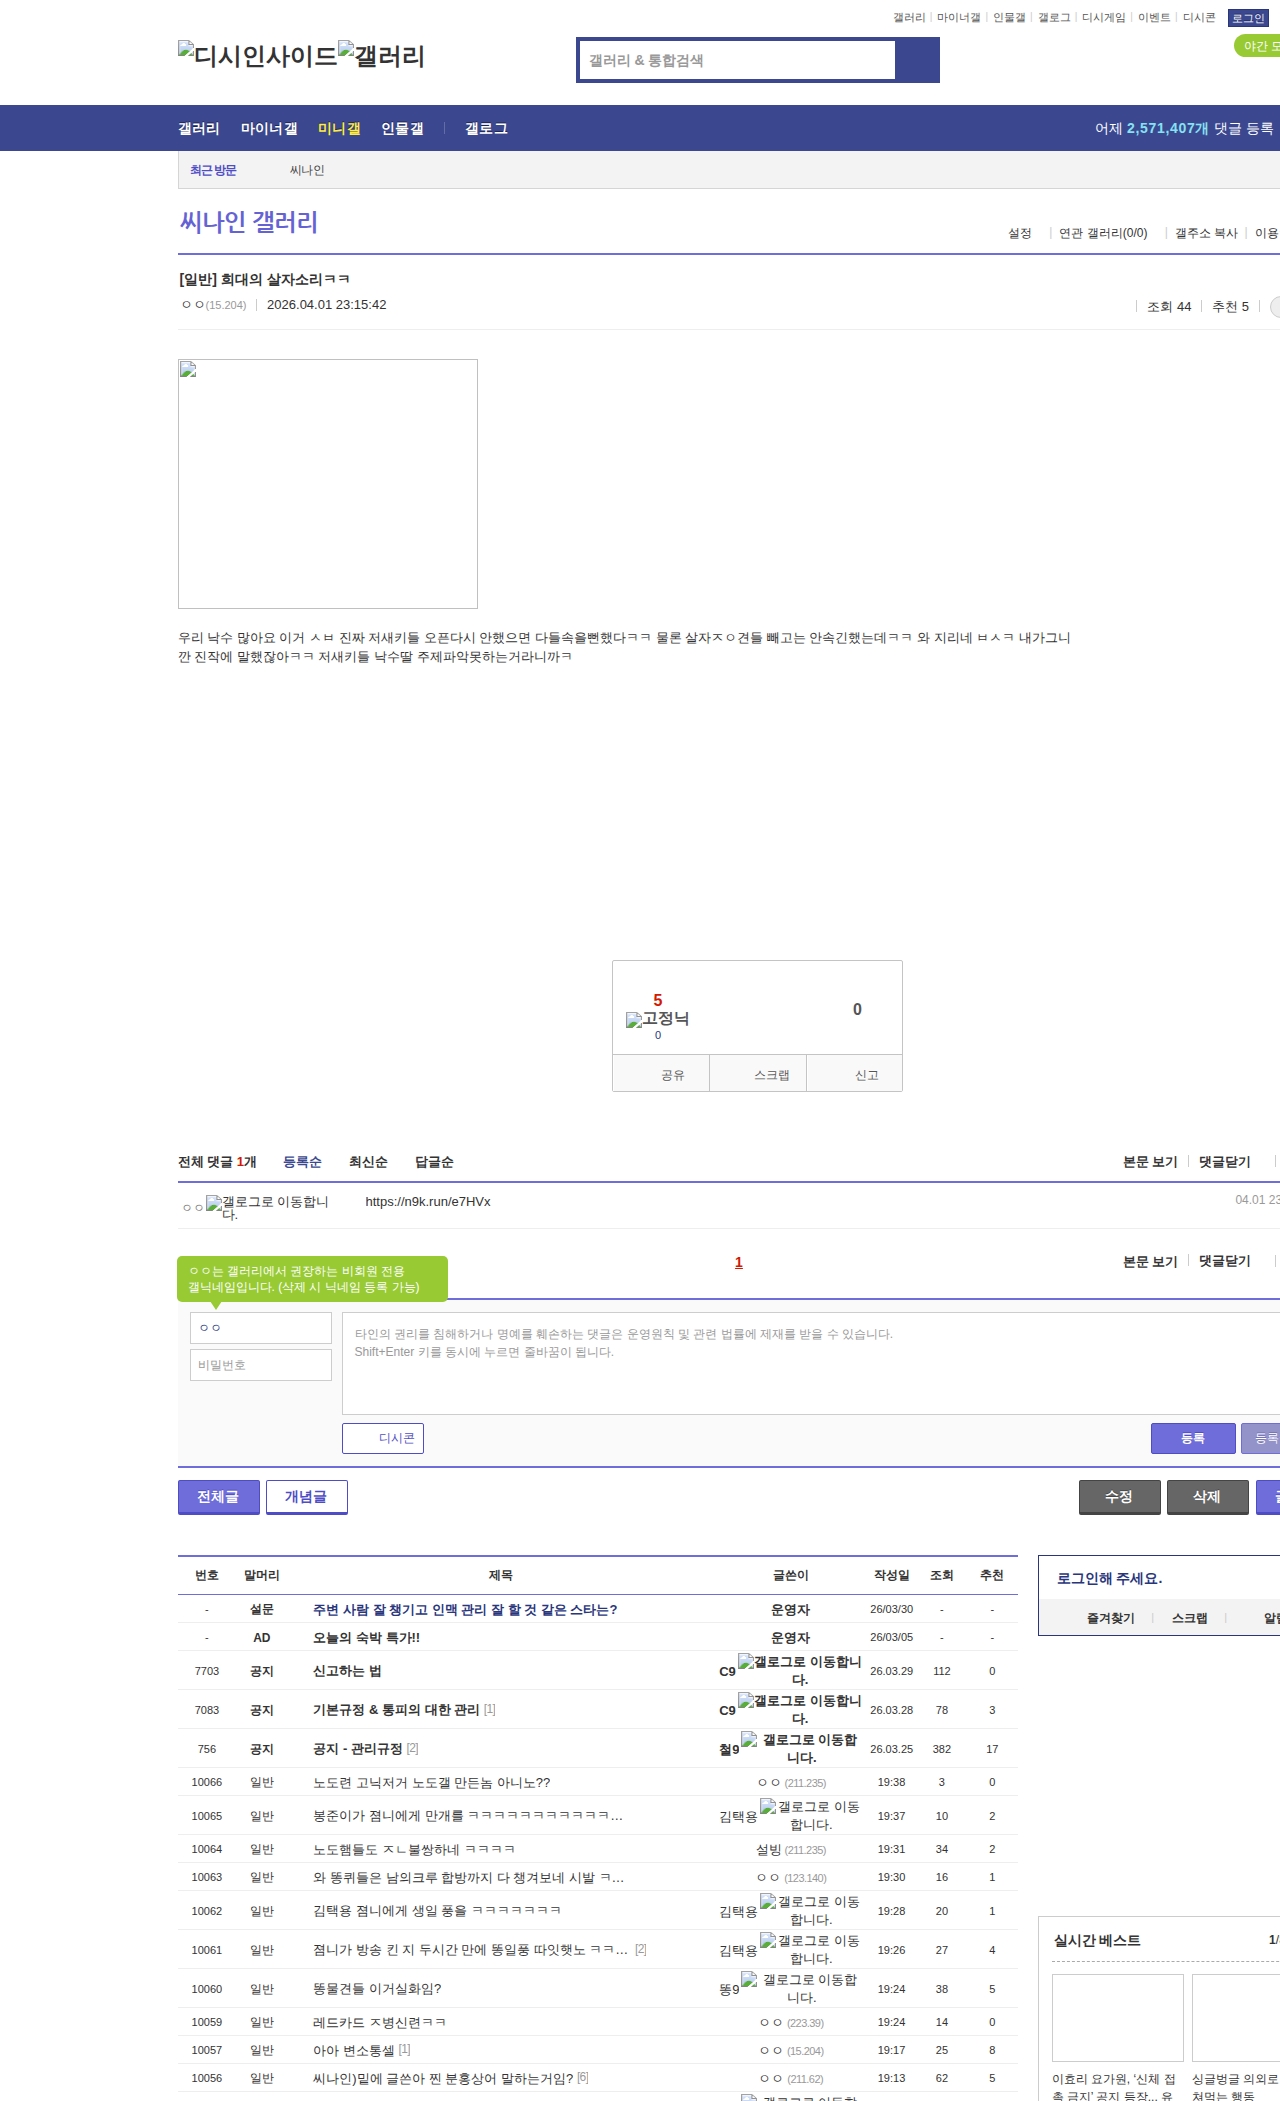Open the 설정 gallery settings menu
1280x2101 pixels.
1019,233
